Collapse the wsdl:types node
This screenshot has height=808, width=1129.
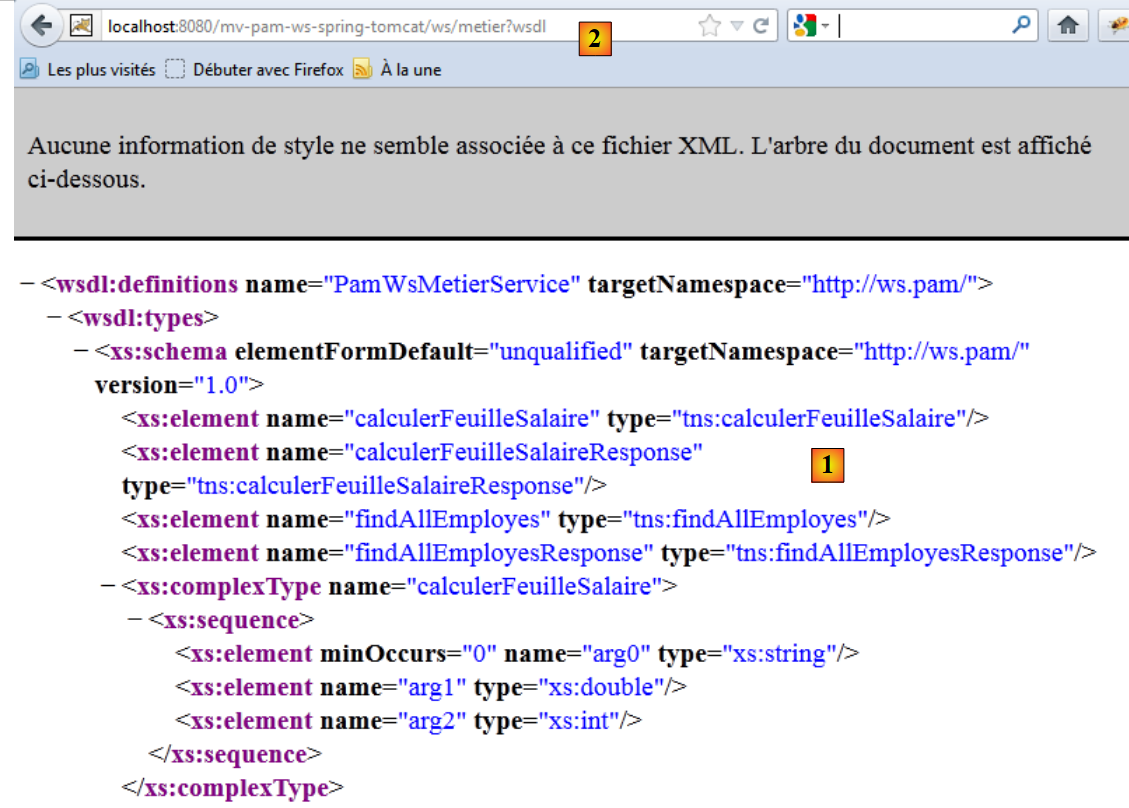[x=55, y=318]
